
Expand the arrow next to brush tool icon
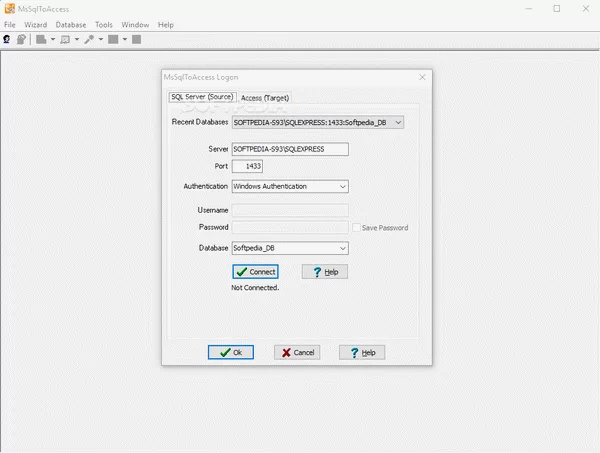pos(101,39)
